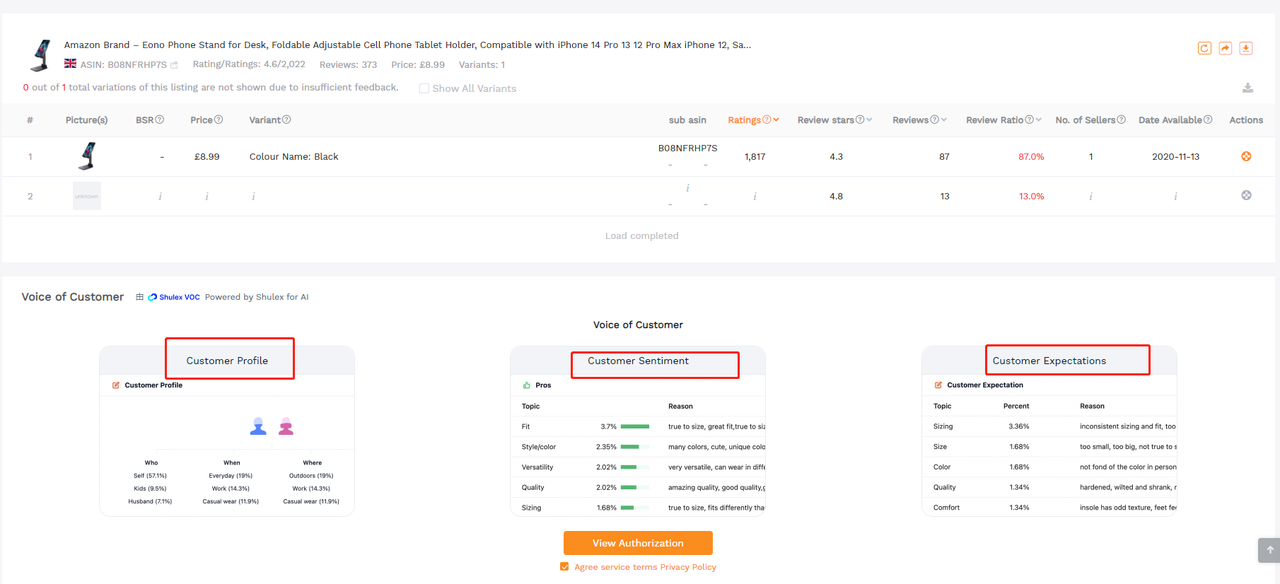This screenshot has height=584, width=1280.
Task: Click the Review Ratio help icon
Action: pos(1030,120)
